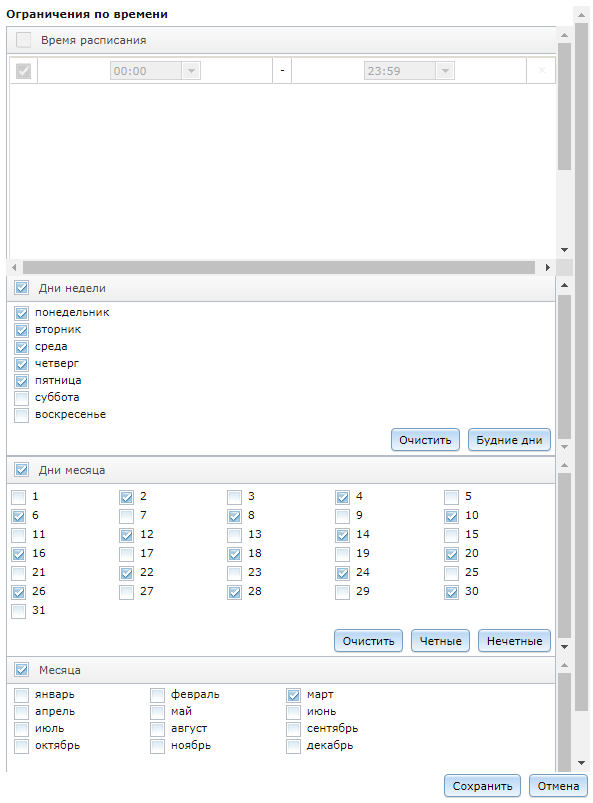Uncheck the Дни недели section checkbox
This screenshot has height=803, width=593.
(x=22, y=288)
